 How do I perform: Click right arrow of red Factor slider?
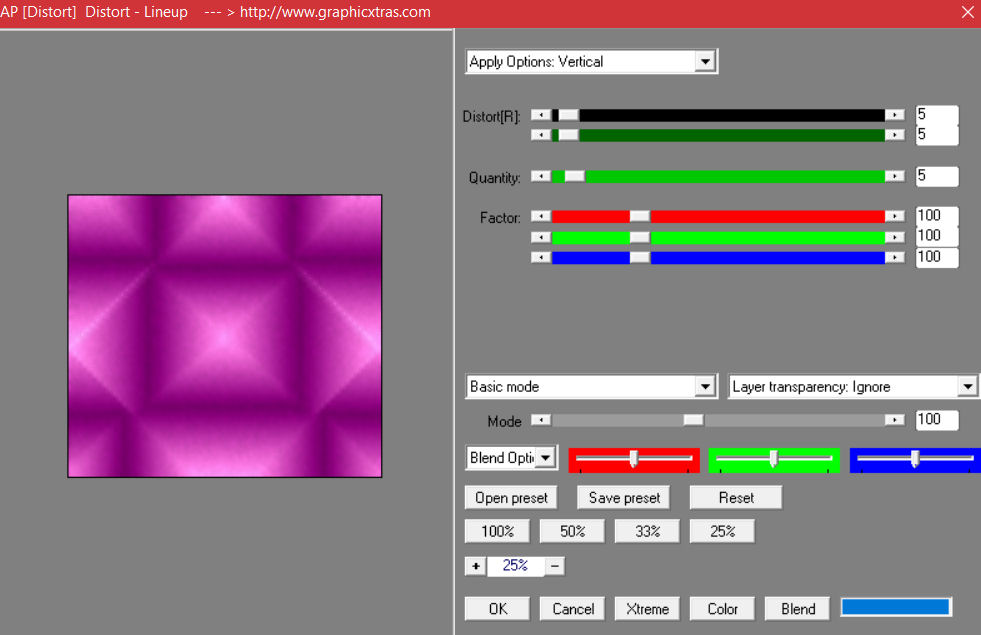895,216
